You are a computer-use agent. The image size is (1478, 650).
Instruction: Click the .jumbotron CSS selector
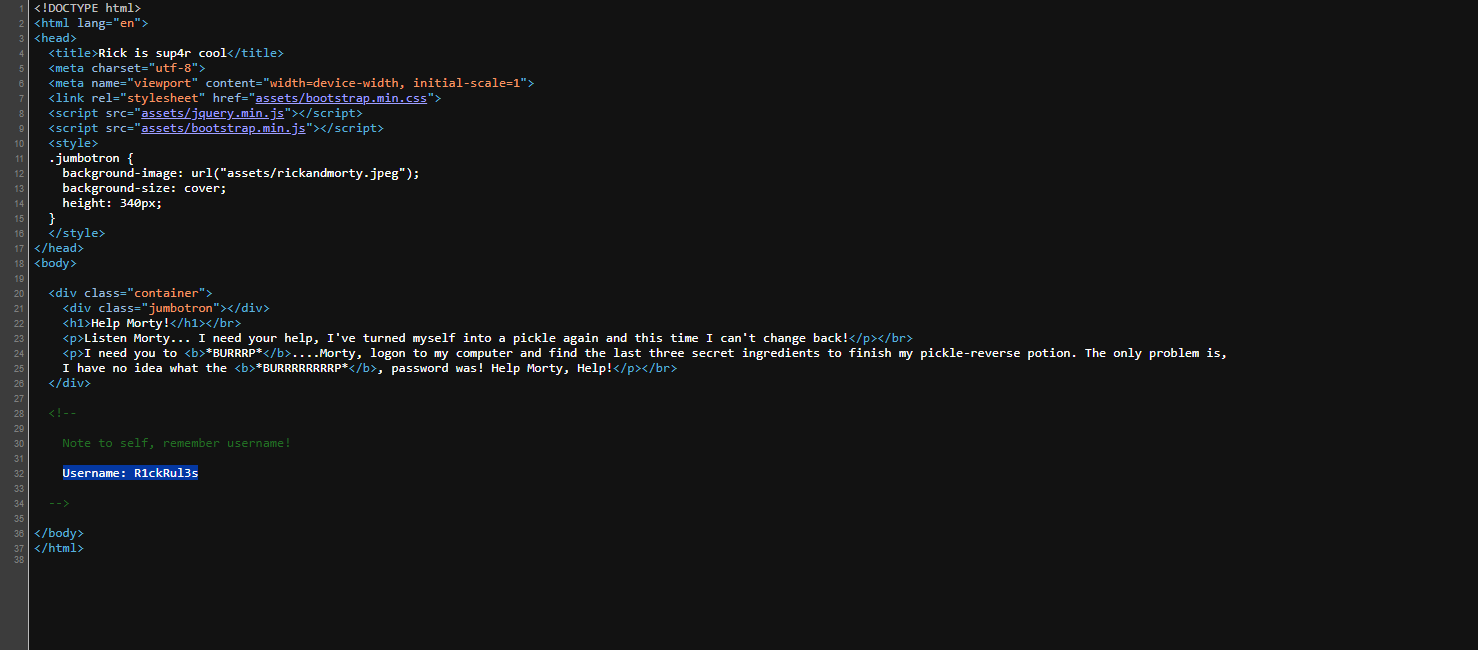84,158
